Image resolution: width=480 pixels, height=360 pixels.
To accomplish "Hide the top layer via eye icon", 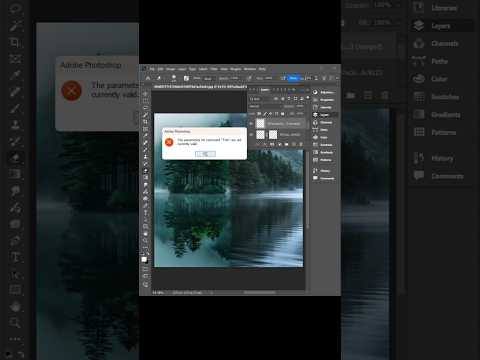I will (251, 124).
